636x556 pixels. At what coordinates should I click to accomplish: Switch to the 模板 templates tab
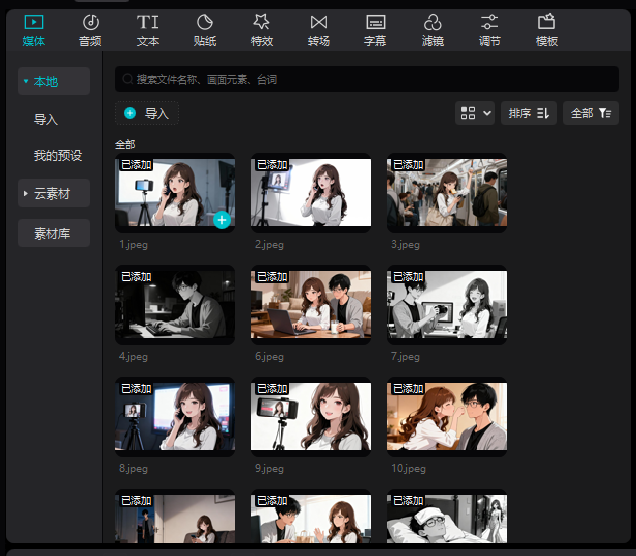click(x=546, y=30)
